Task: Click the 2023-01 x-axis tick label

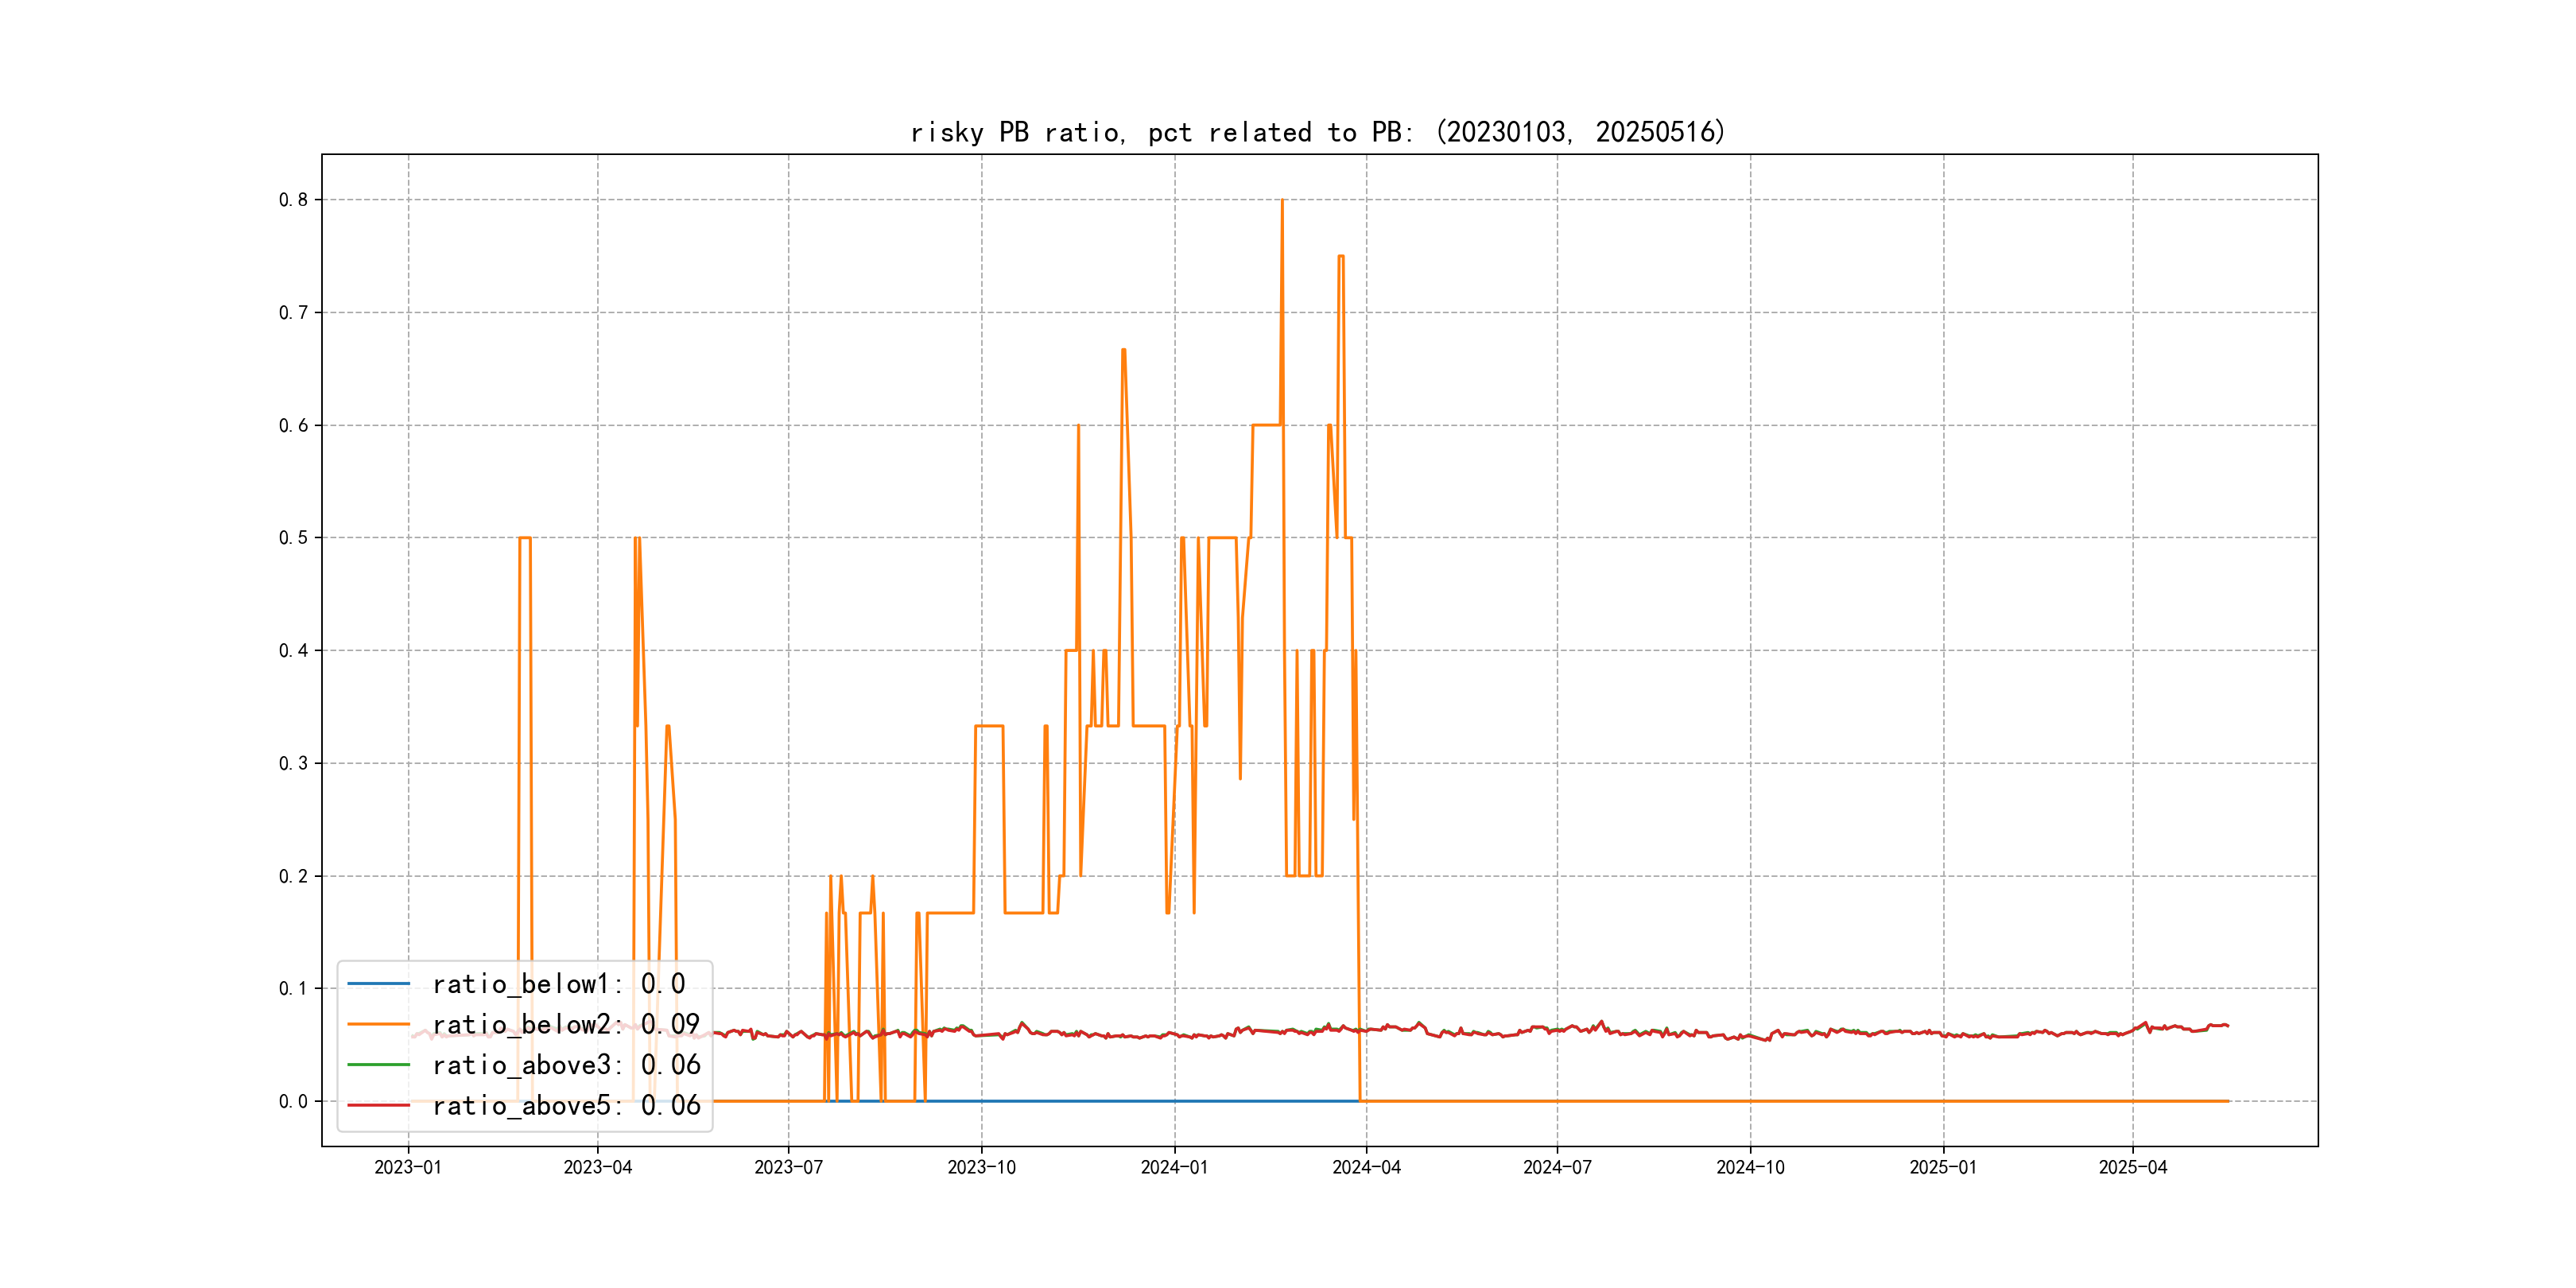Action: 407,1167
